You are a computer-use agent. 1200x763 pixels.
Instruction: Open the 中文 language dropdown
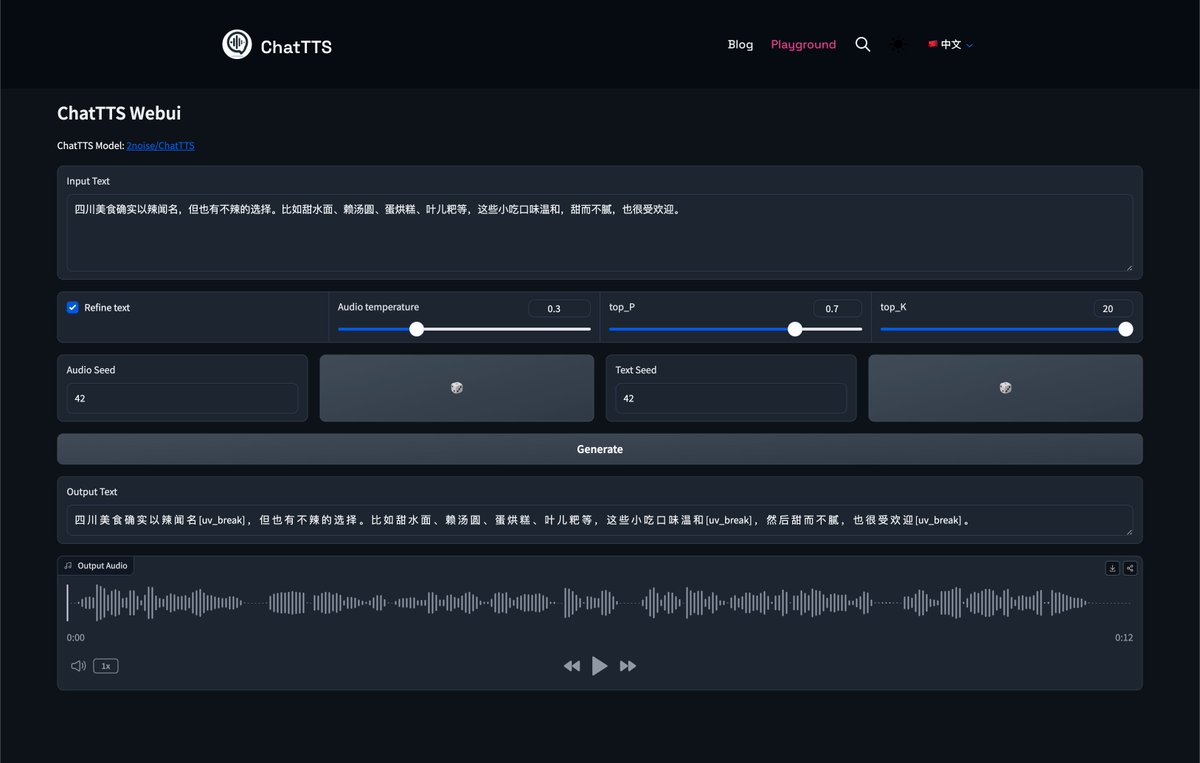tap(949, 44)
